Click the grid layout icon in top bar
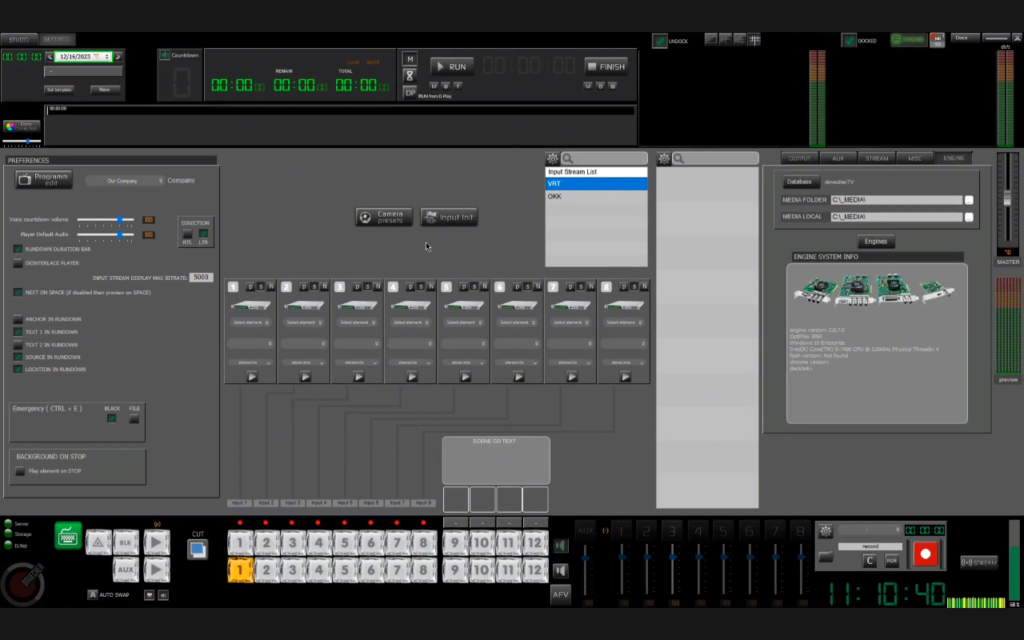Viewport: 1024px width, 640px height. coord(754,40)
